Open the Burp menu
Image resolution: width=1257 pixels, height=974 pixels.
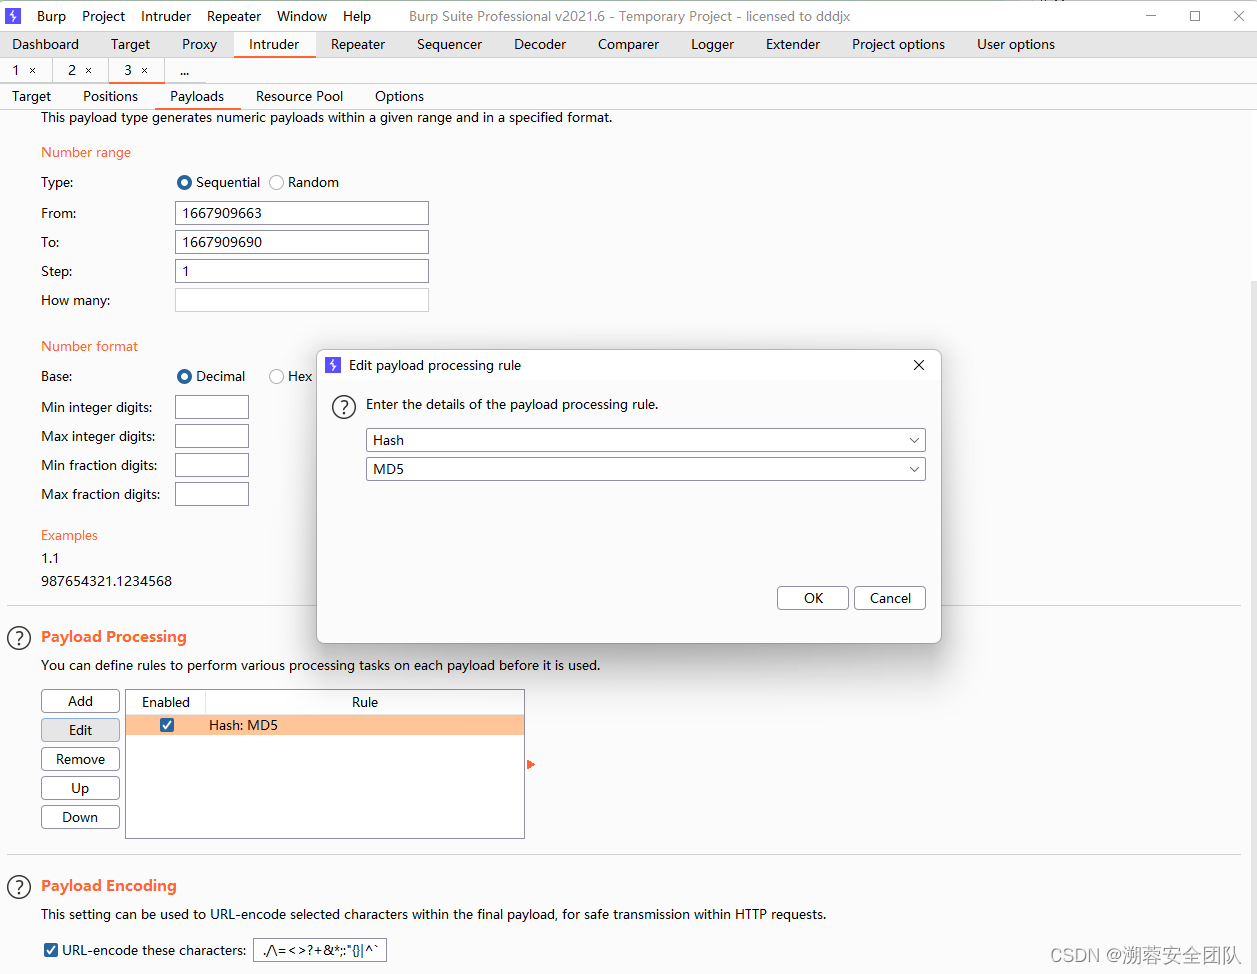51,16
